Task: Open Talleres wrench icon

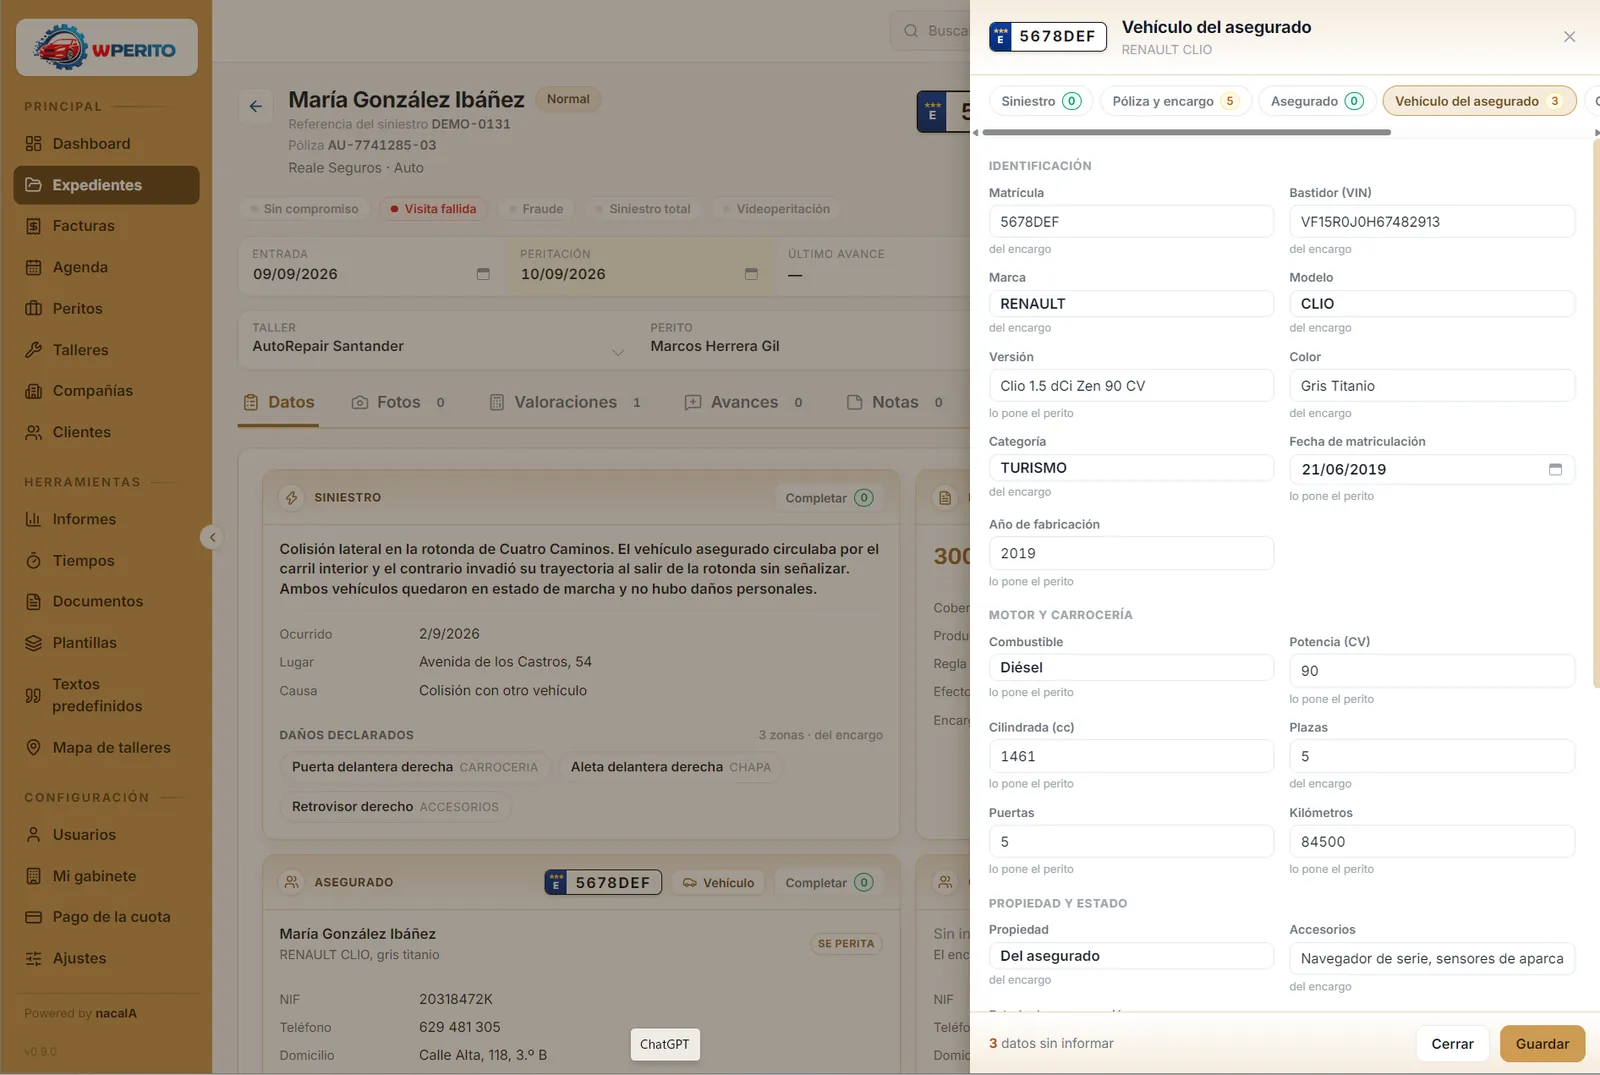Action: pyautogui.click(x=33, y=350)
